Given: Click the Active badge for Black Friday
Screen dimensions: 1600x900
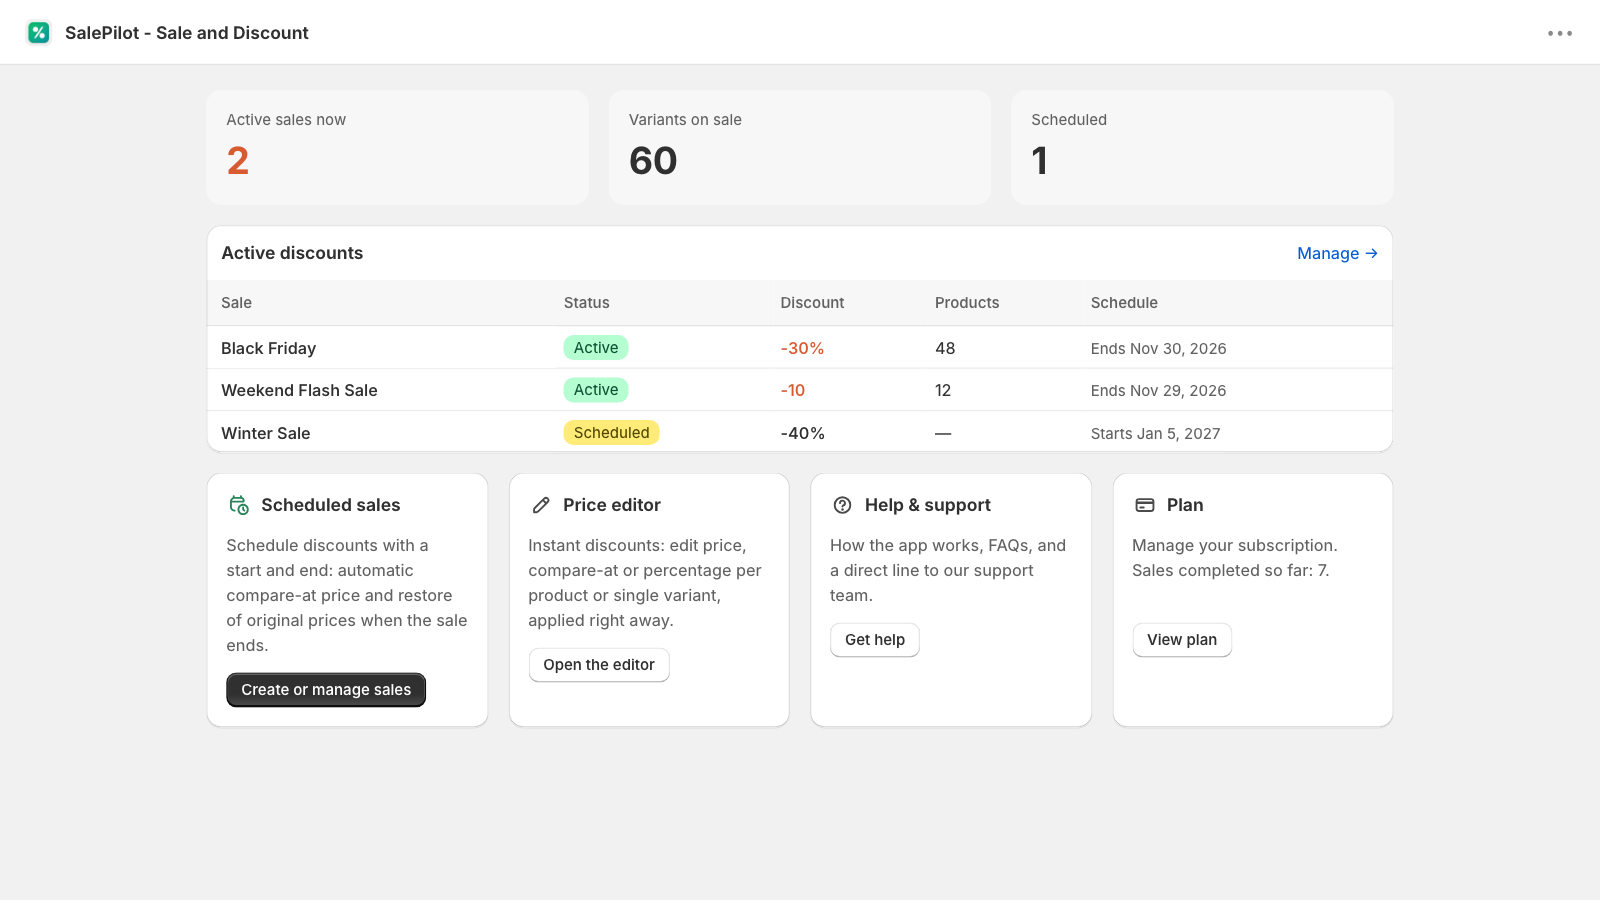Looking at the screenshot, I should pos(596,348).
